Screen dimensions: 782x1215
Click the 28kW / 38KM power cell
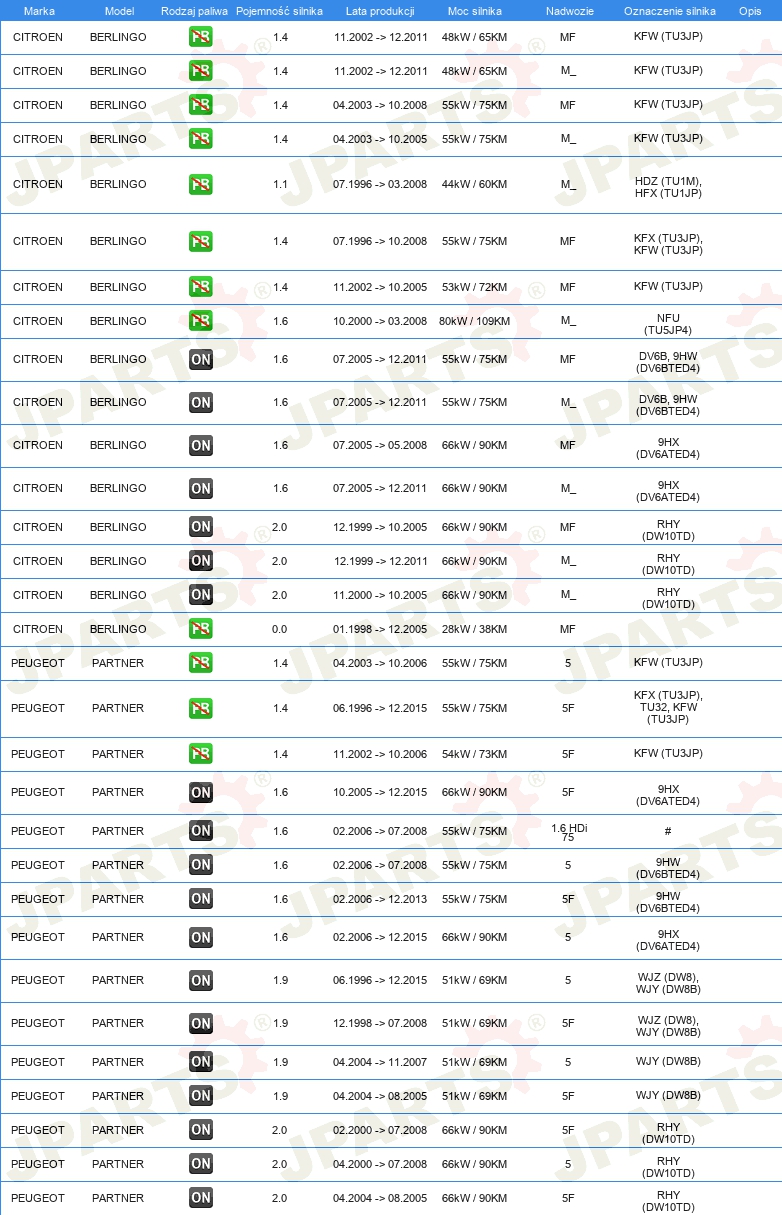pyautogui.click(x=474, y=629)
